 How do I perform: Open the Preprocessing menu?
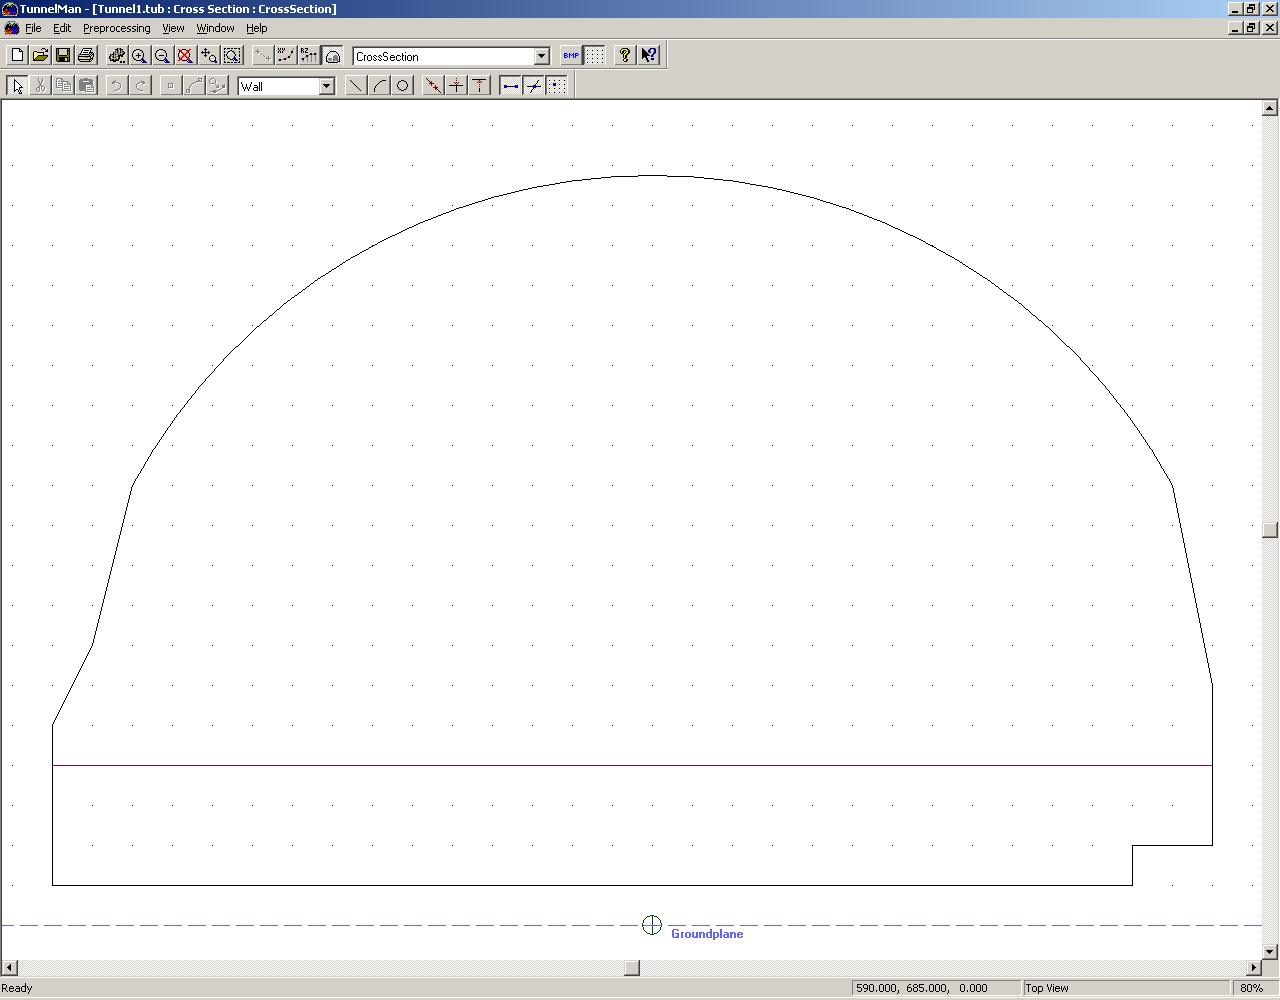[x=116, y=28]
